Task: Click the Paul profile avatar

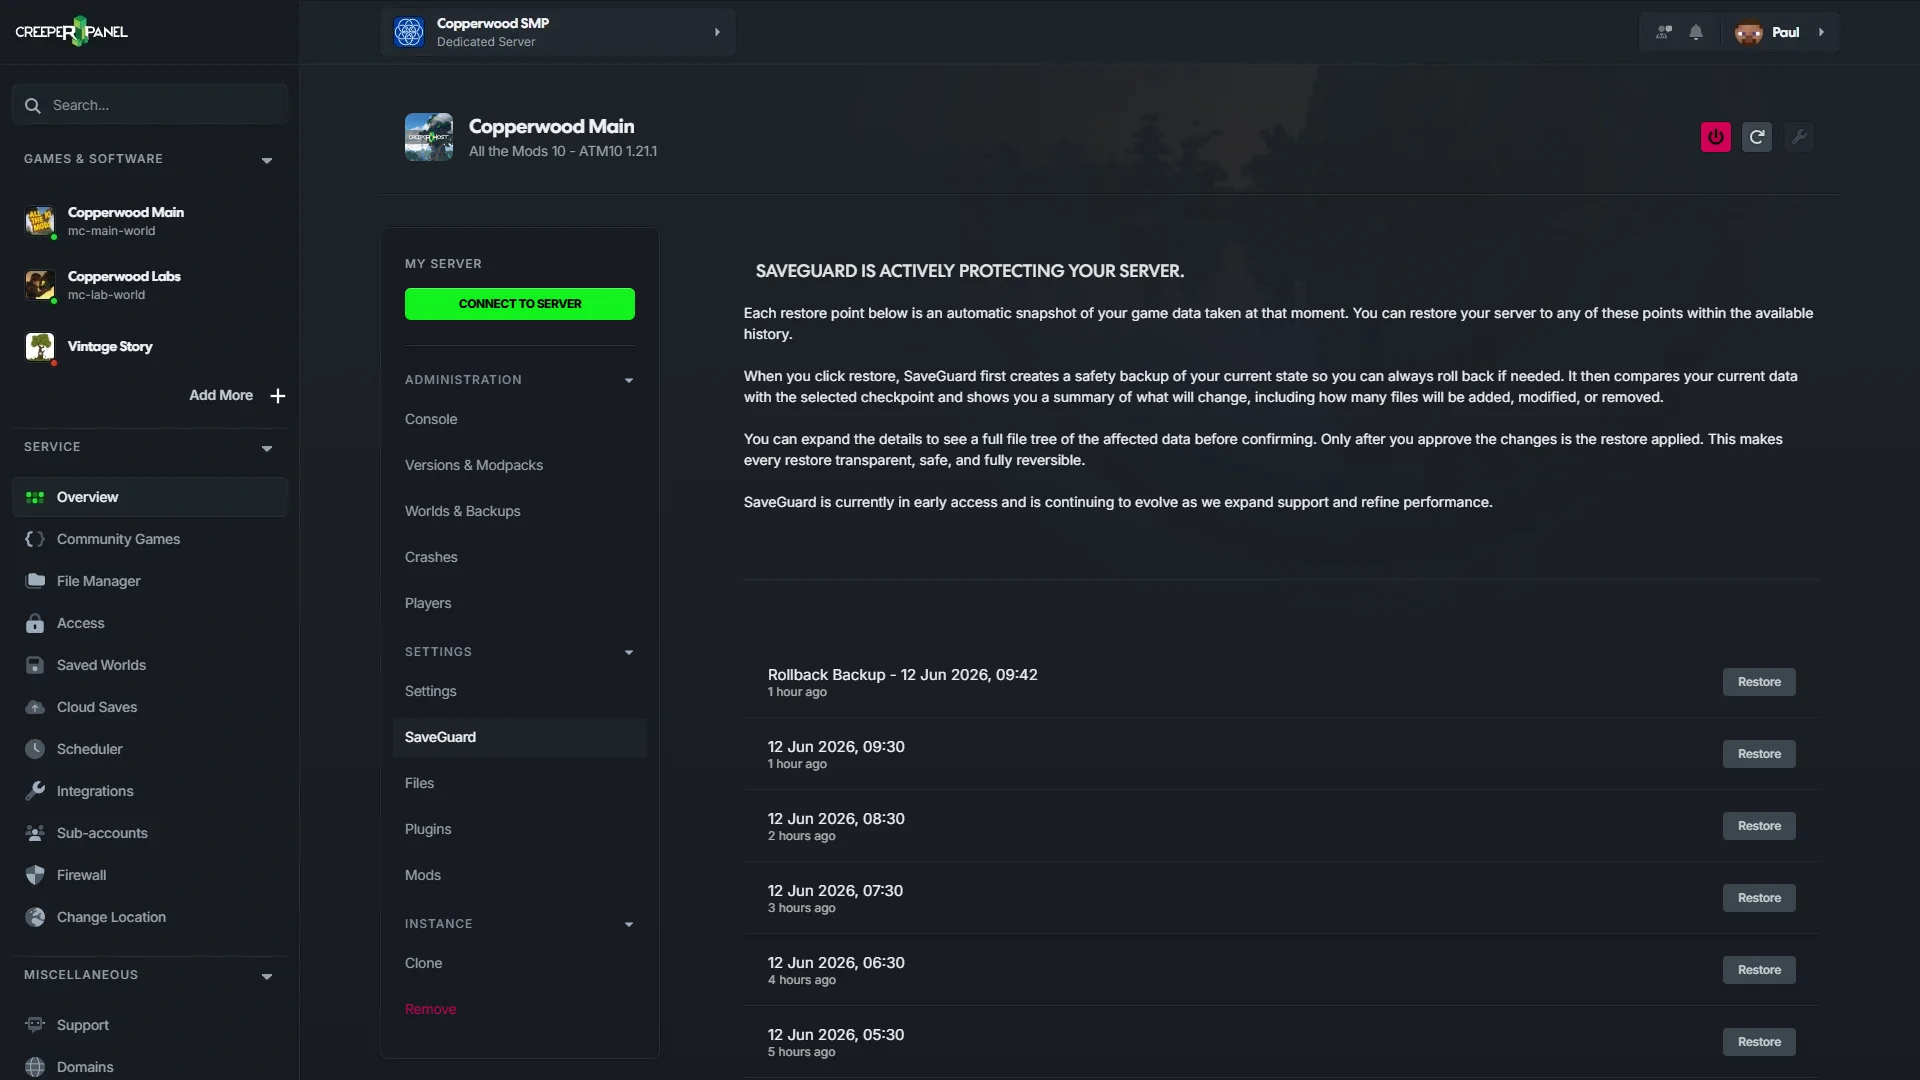Action: coord(1749,32)
